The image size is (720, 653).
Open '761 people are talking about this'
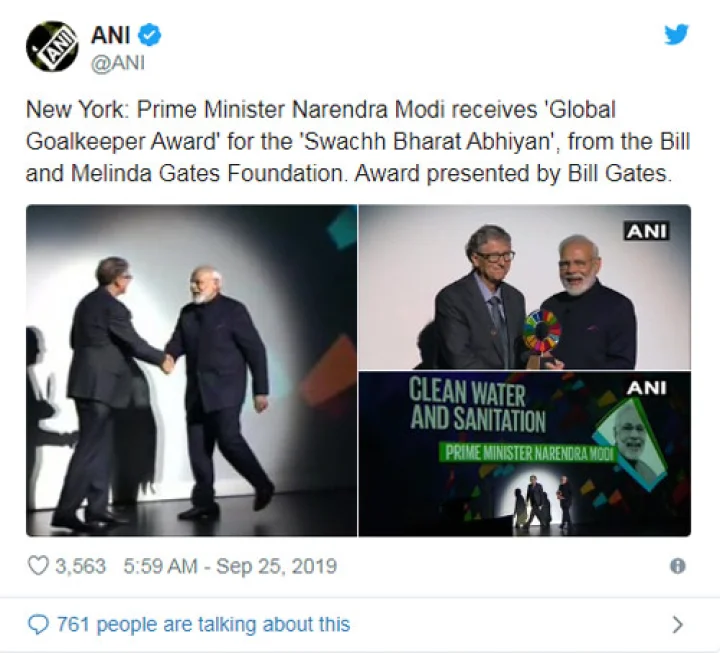click(203, 625)
